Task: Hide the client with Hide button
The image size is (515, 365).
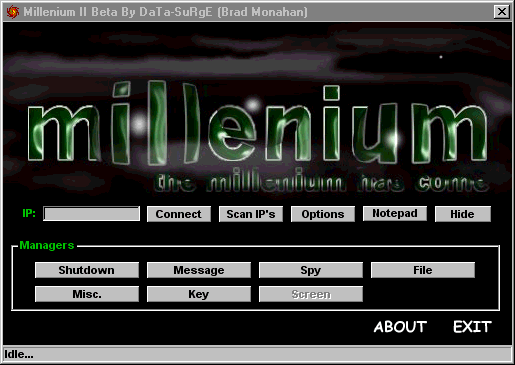Action: 463,214
